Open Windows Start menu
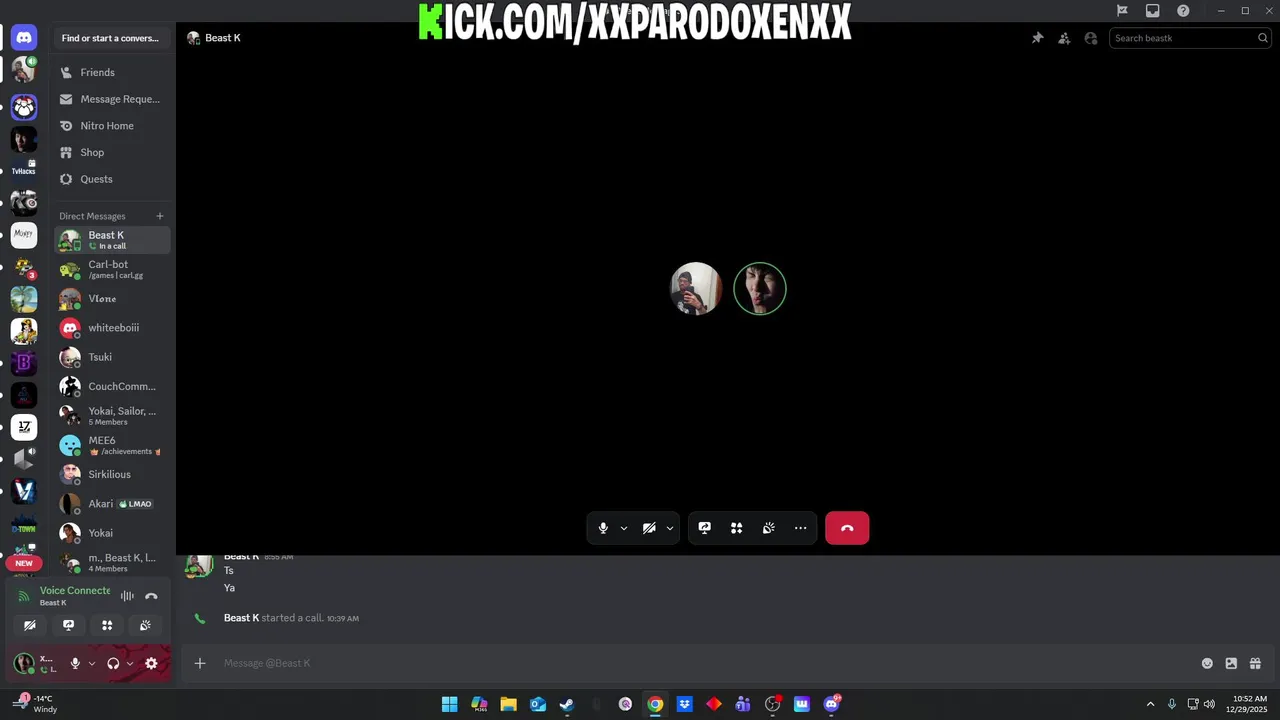This screenshot has height=720, width=1280. pos(449,704)
